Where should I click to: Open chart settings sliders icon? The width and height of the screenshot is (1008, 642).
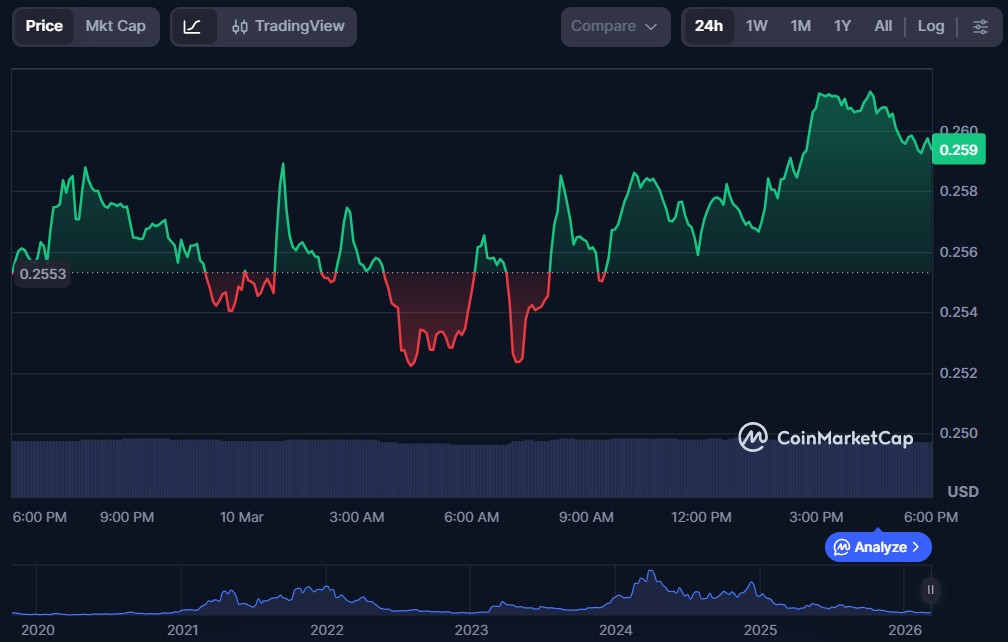[980, 27]
